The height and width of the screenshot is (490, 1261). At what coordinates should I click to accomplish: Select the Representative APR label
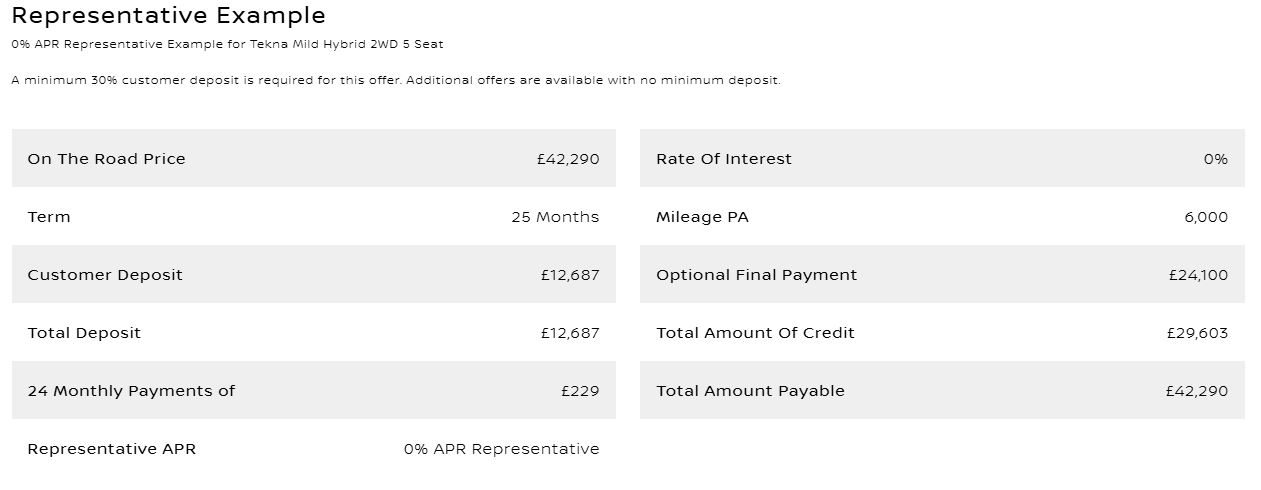pyautogui.click(x=112, y=449)
